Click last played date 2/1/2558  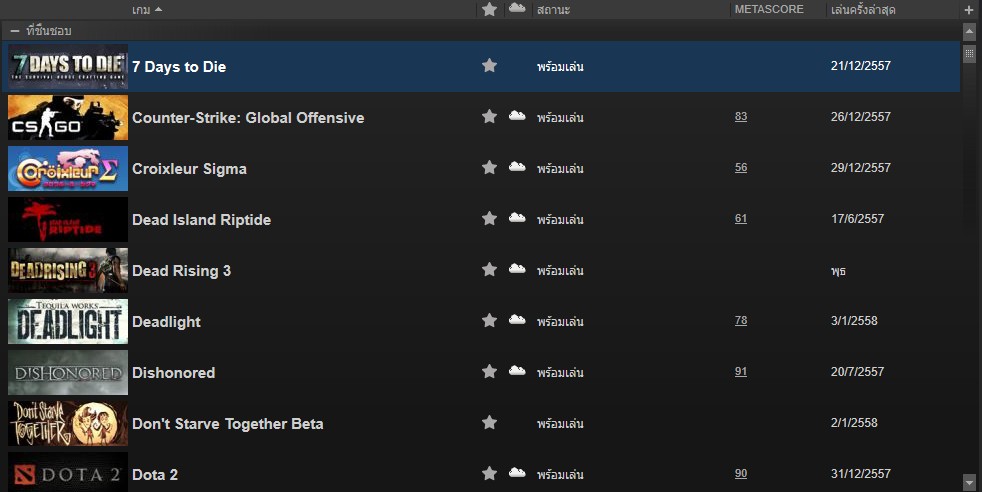tap(854, 423)
